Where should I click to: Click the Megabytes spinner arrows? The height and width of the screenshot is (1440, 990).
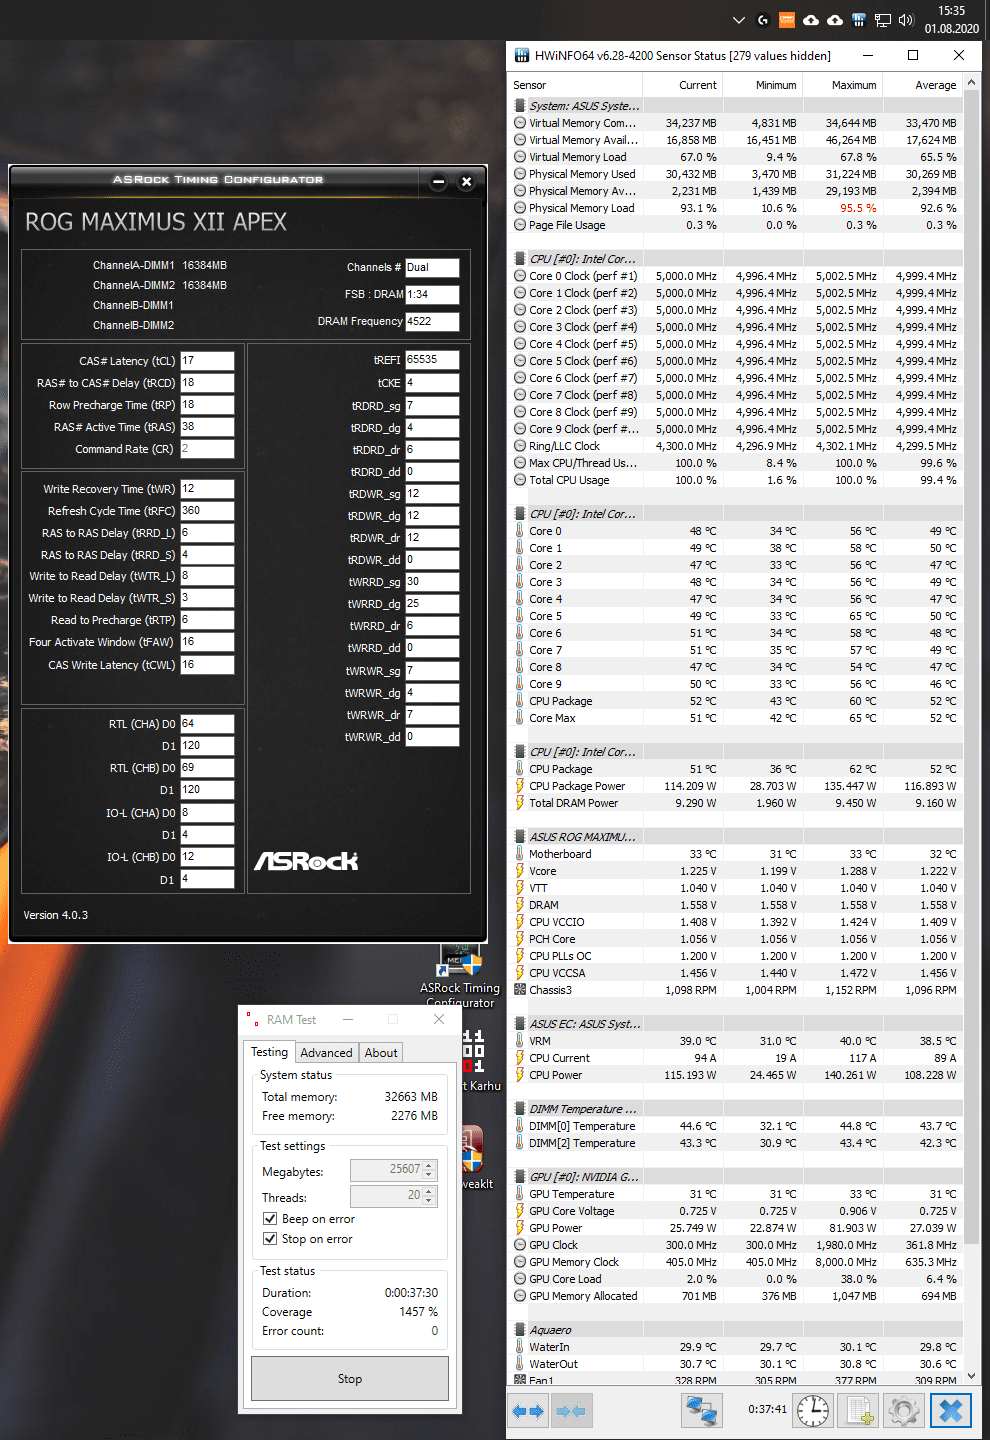[430, 1169]
